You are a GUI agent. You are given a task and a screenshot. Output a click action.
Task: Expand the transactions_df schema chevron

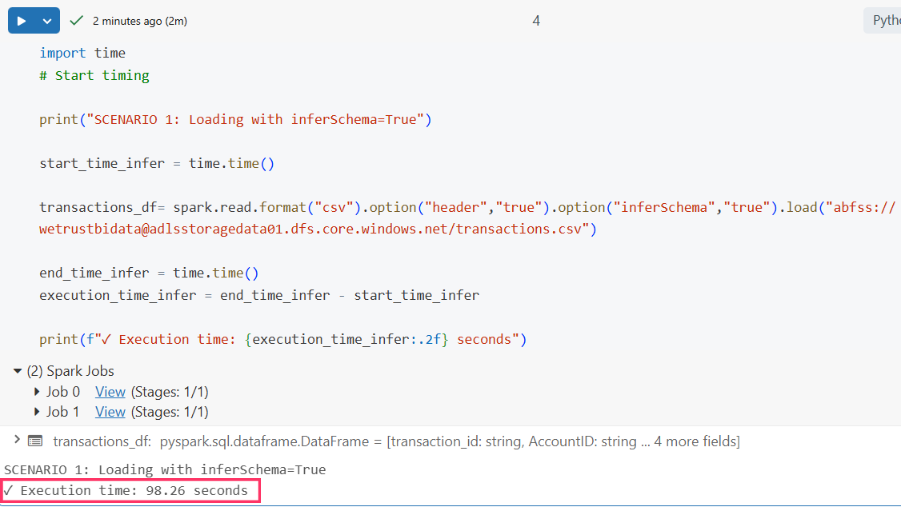point(16,440)
